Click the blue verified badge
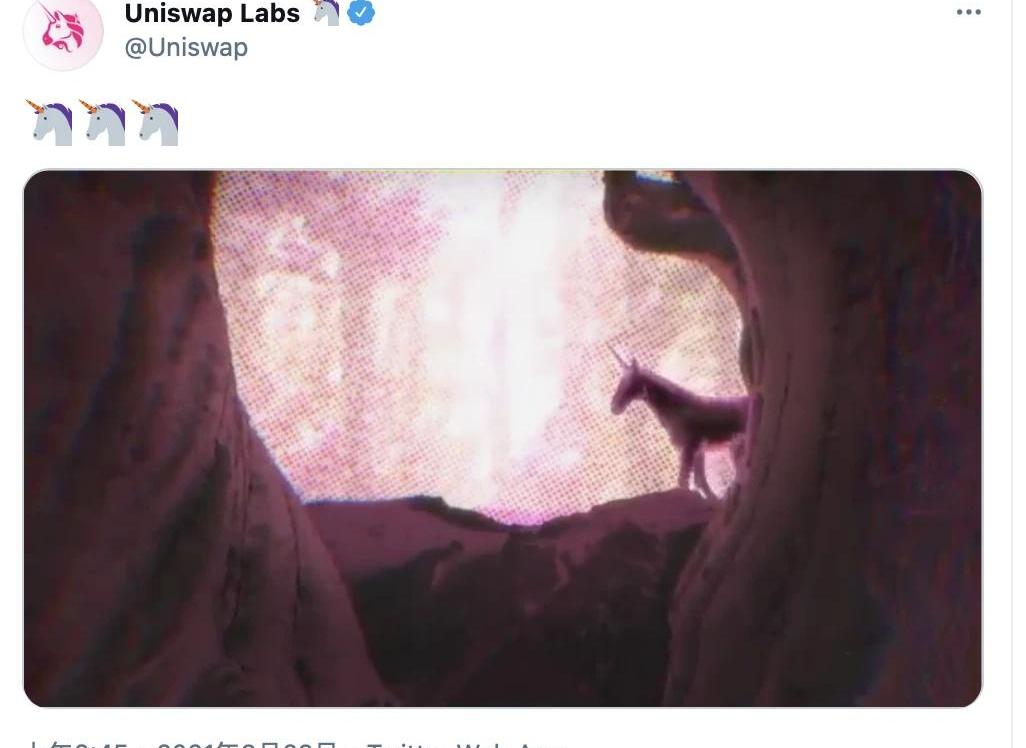Viewport: 1026px width, 748px height. (361, 12)
